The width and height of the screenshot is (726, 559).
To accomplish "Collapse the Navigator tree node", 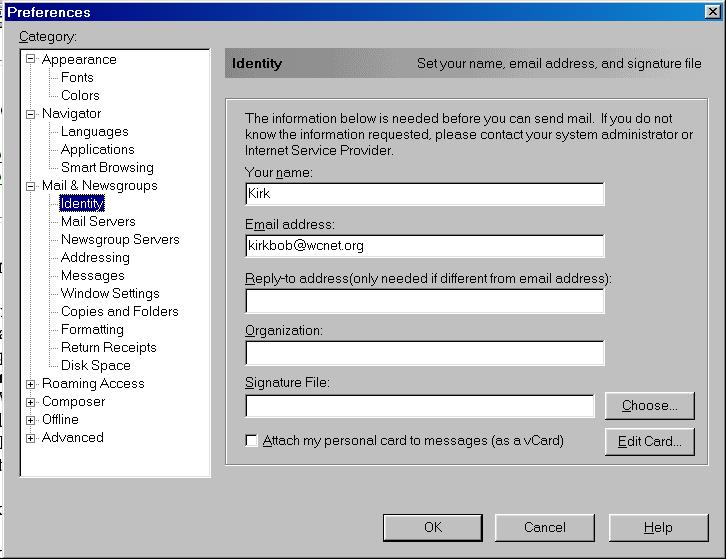I will tap(31, 114).
